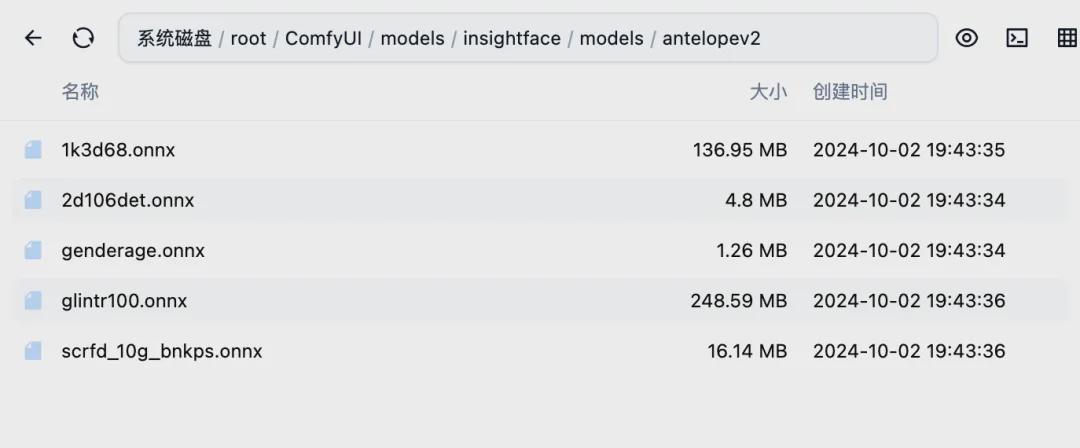Click file icon beside genderage.onnx
The width and height of the screenshot is (1080, 448).
tap(33, 250)
